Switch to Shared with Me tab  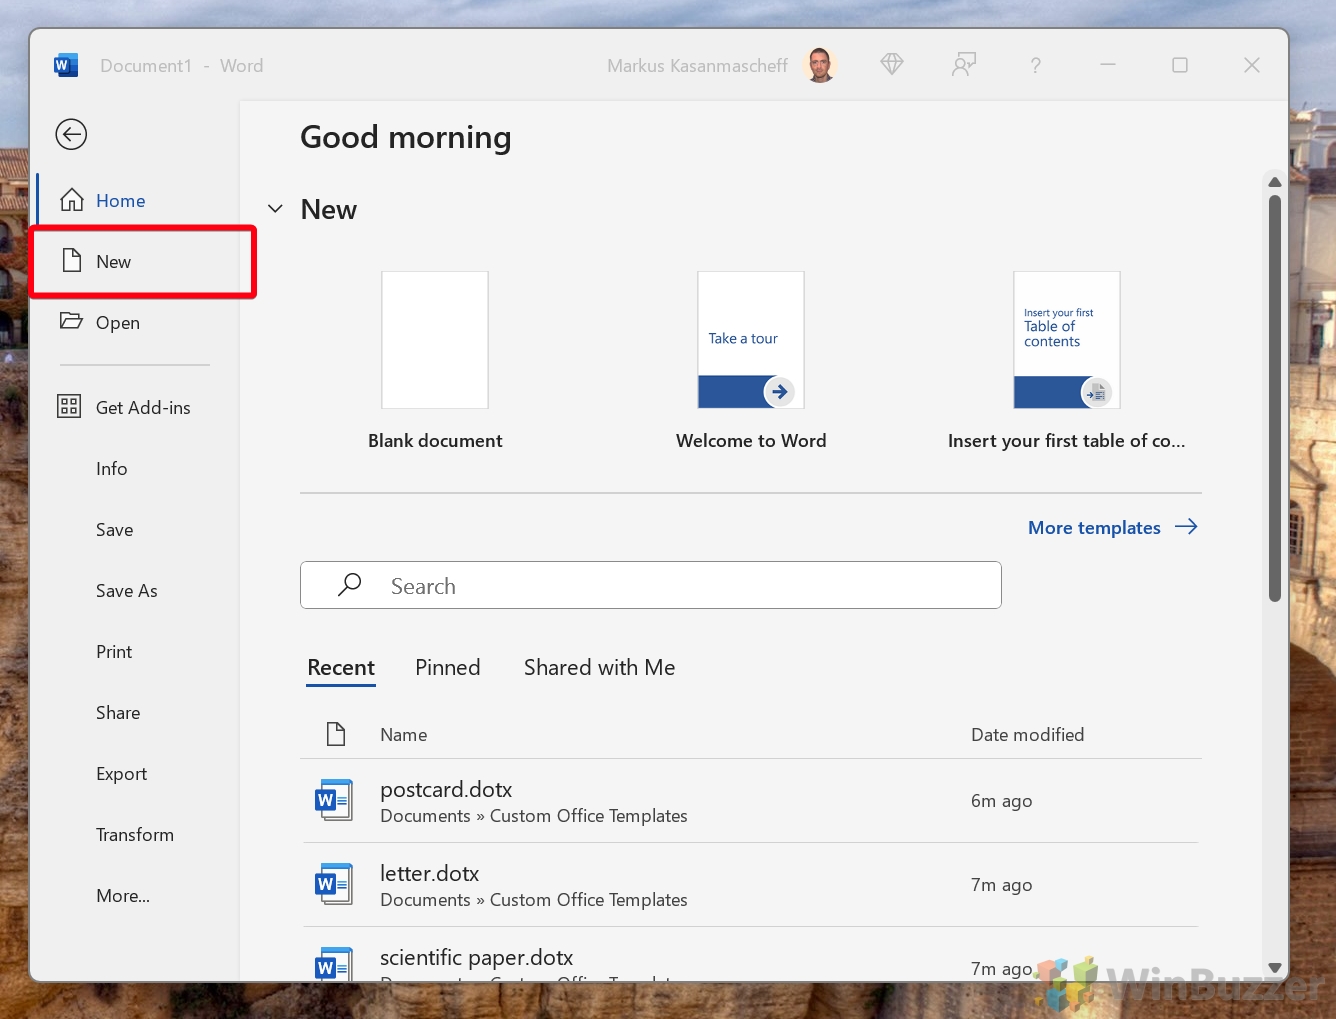click(x=599, y=667)
